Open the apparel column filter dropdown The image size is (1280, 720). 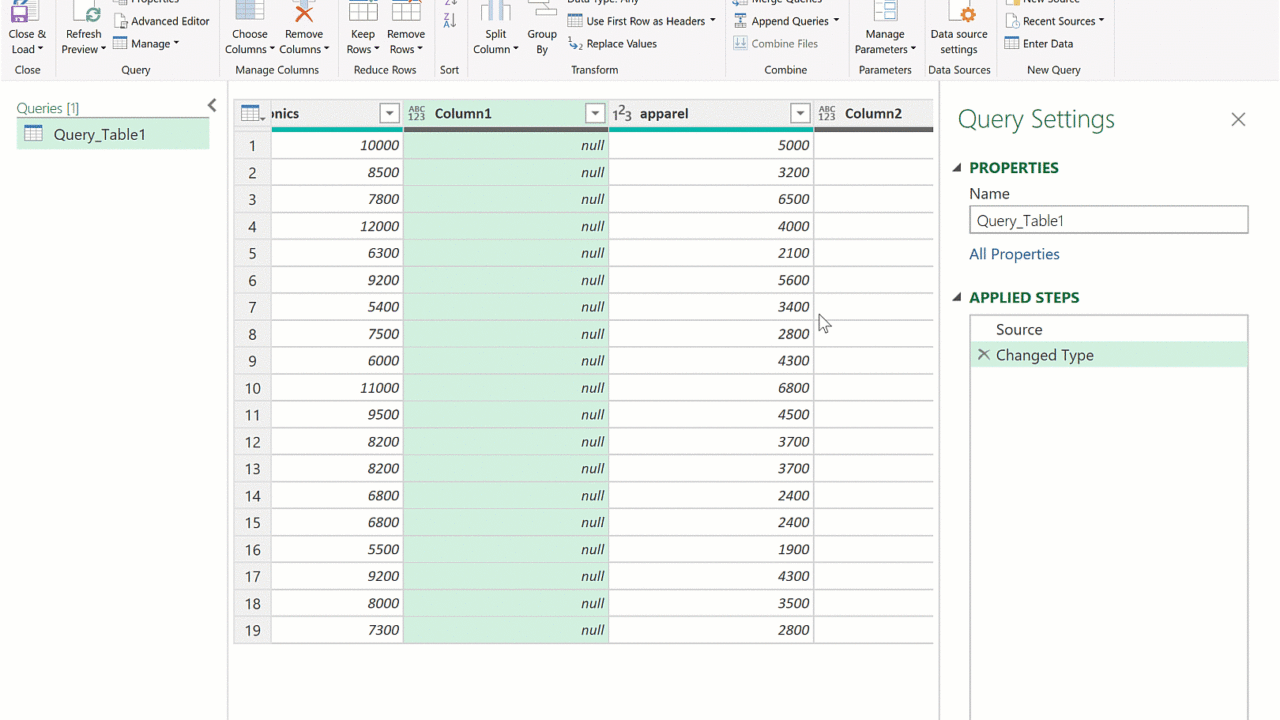(800, 114)
